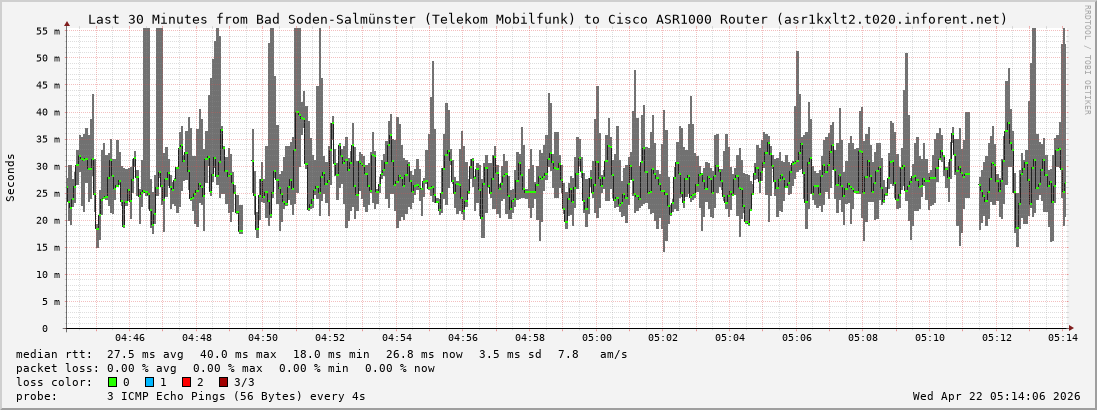Click the graph title with router hostname
The image size is (1097, 410).
(x=548, y=19)
